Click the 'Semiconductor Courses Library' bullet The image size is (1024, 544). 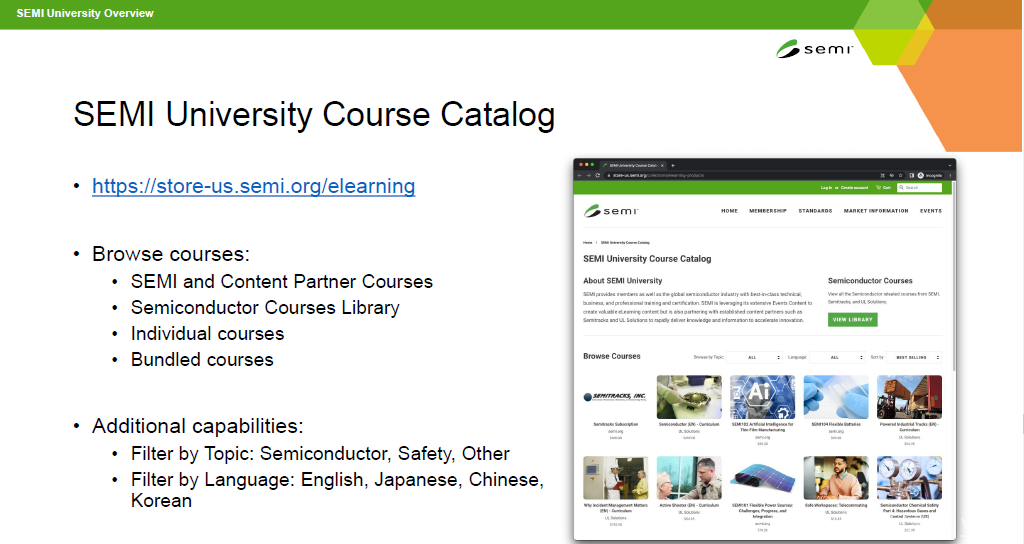265,308
